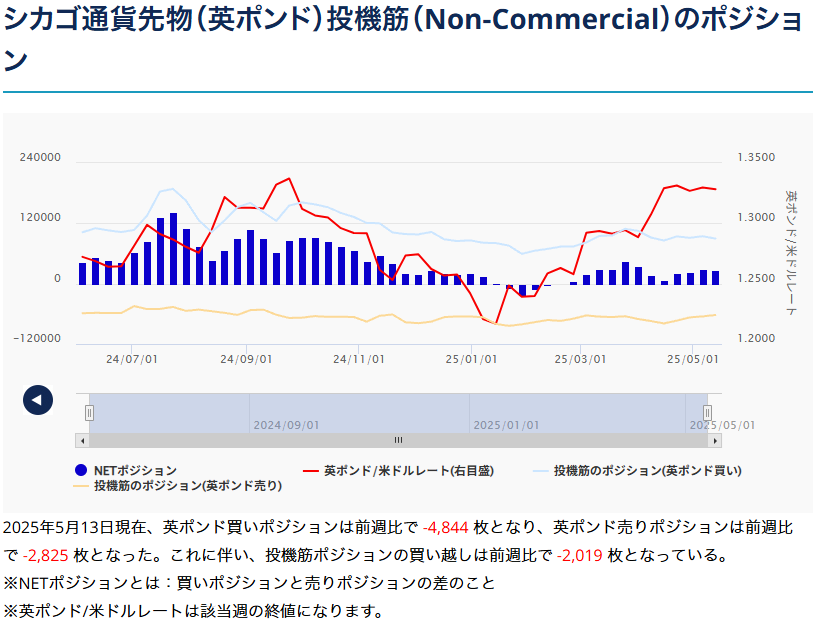
Task: Click the 2024/09/01 label in the navigator
Action: (x=286, y=425)
